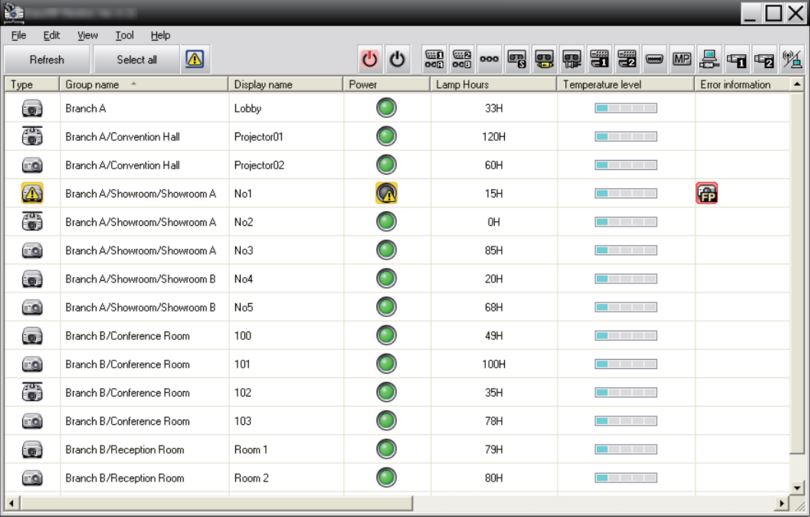Click the black power-off toolbar icon
Screen dimensions: 810x517
[397, 60]
